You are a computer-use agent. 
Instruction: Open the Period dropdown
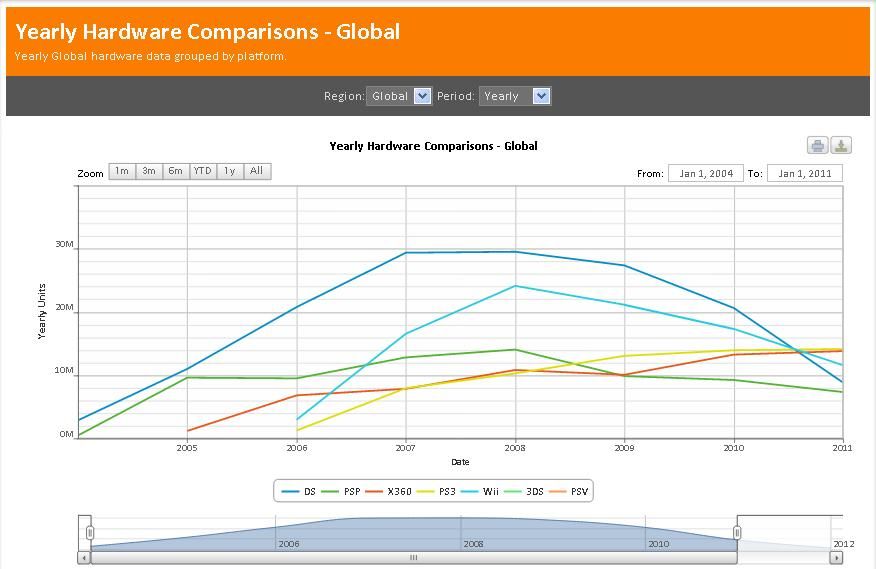(x=514, y=96)
